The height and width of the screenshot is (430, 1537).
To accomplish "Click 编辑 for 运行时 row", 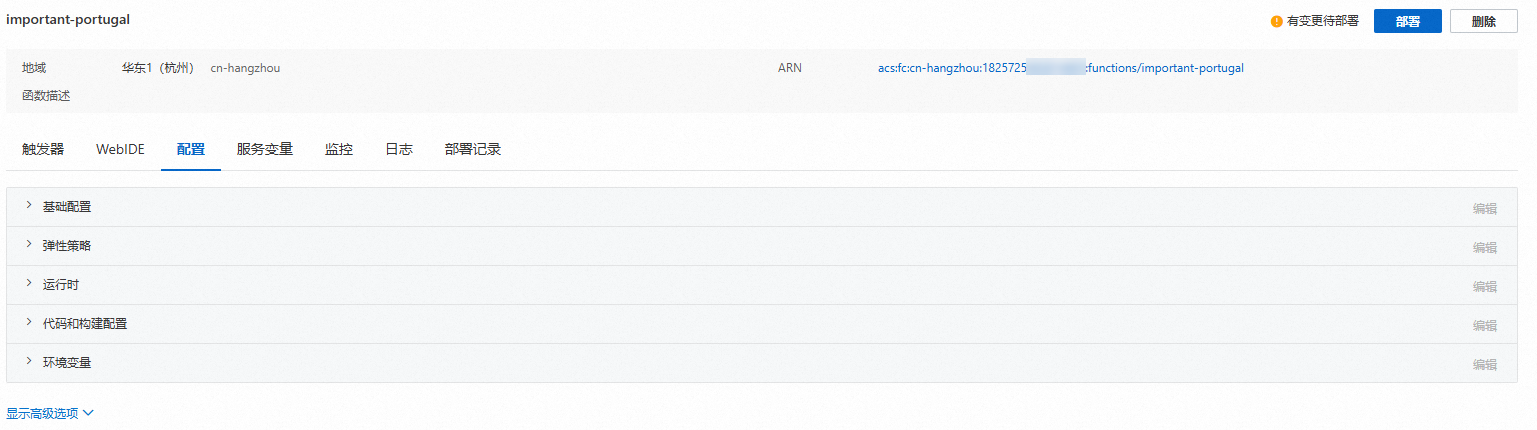I will pos(1485,286).
